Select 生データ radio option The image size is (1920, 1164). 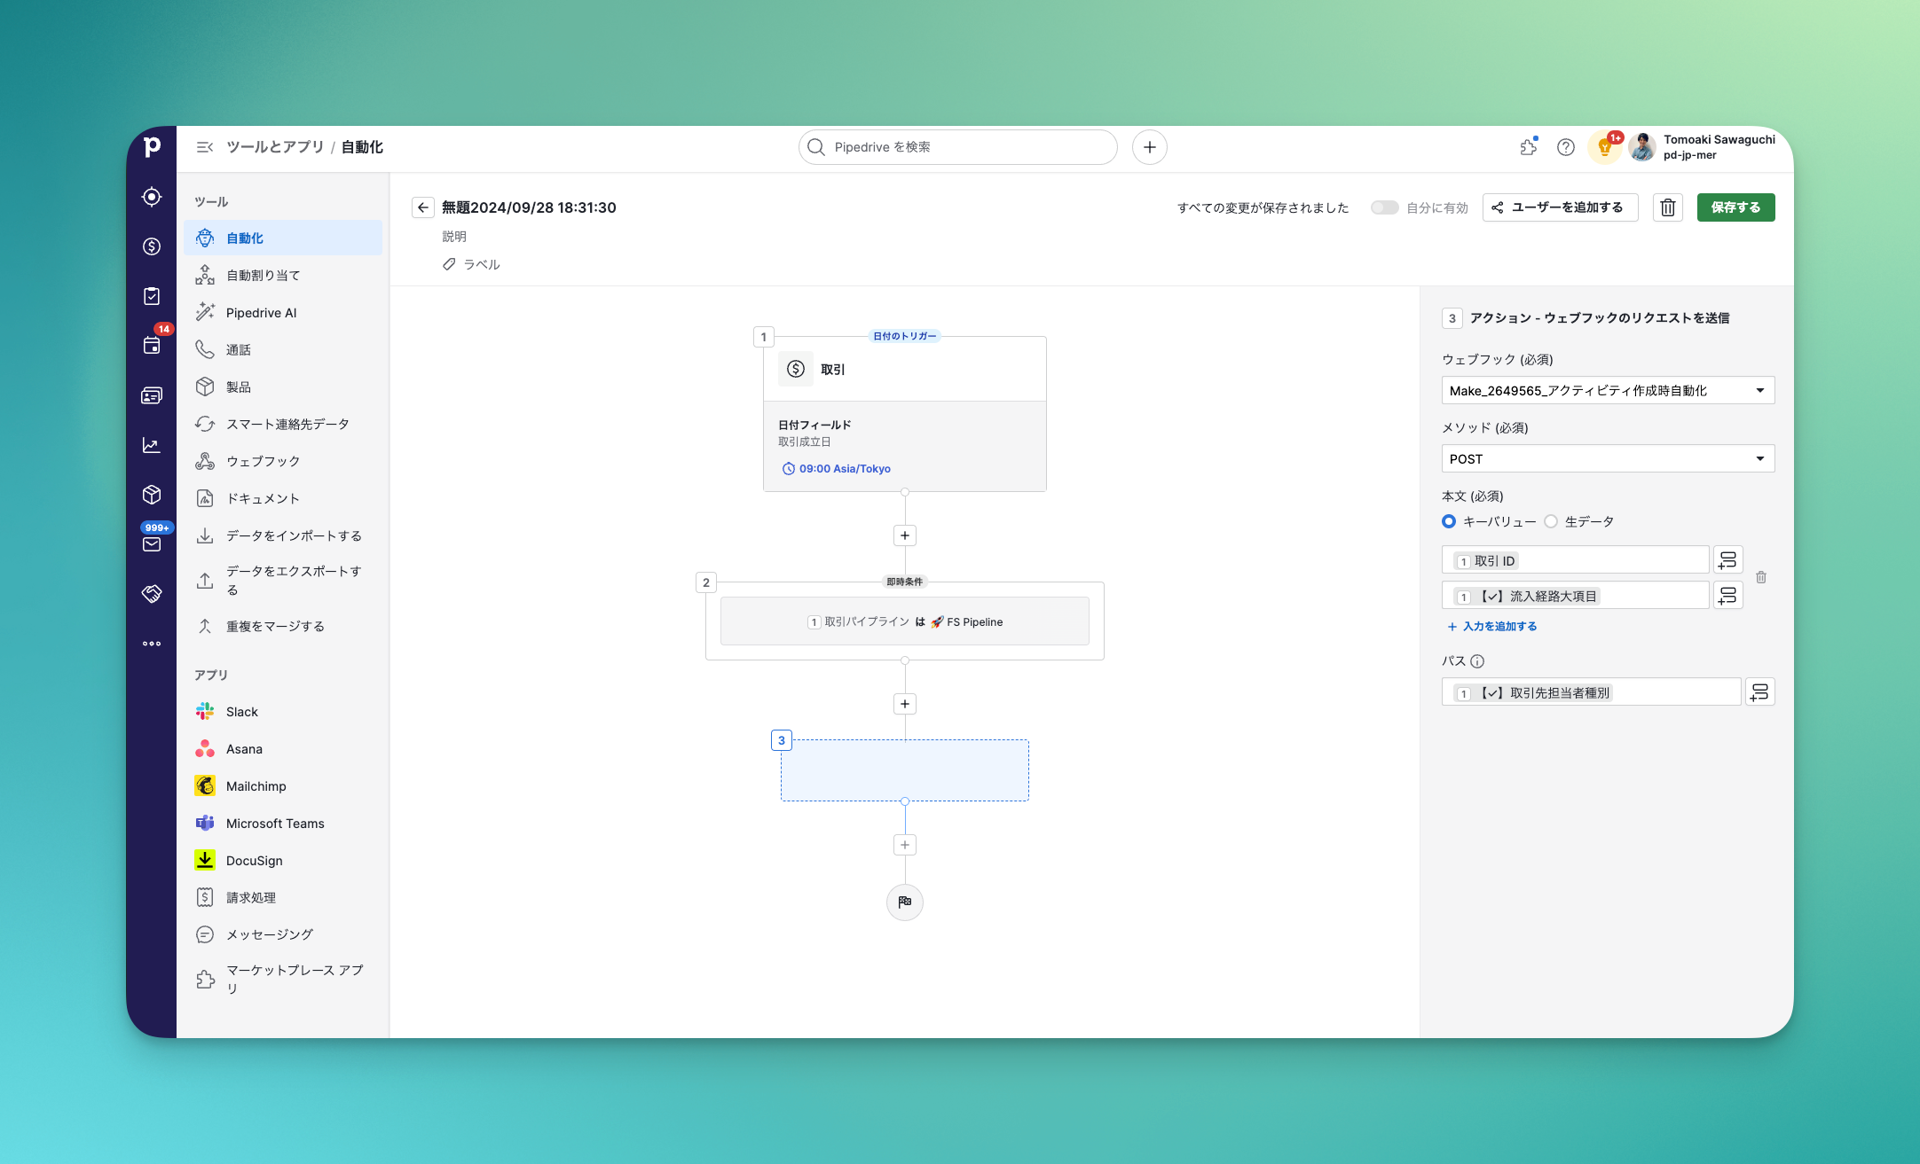coord(1551,521)
